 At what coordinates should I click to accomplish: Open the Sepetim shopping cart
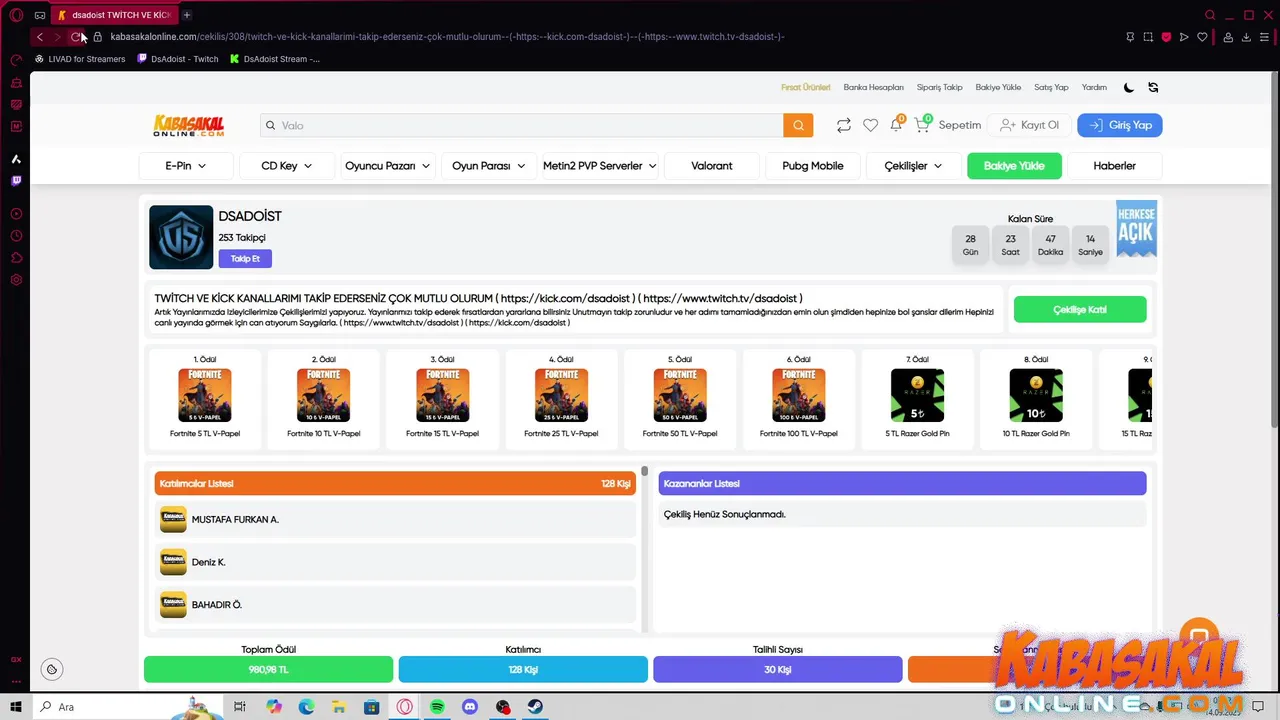pyautogui.click(x=947, y=125)
